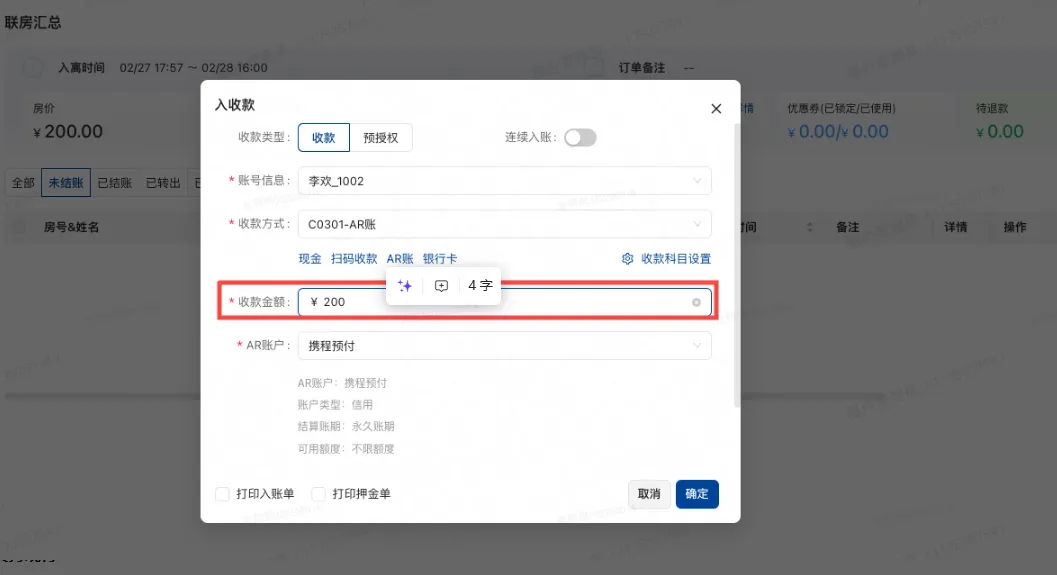Clear the 收款金额 field with the clear icon
This screenshot has width=1057, height=575.
click(696, 303)
